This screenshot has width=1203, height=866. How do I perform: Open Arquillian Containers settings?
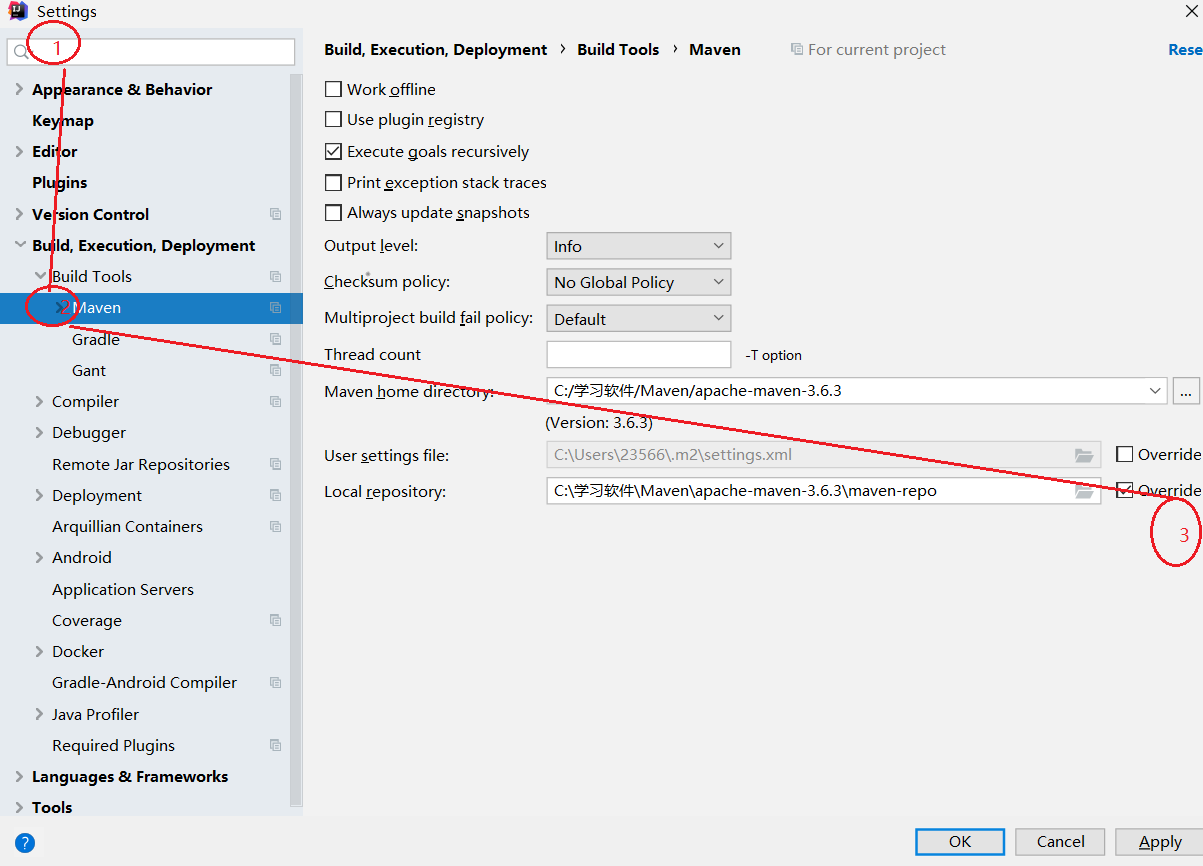click(x=127, y=526)
